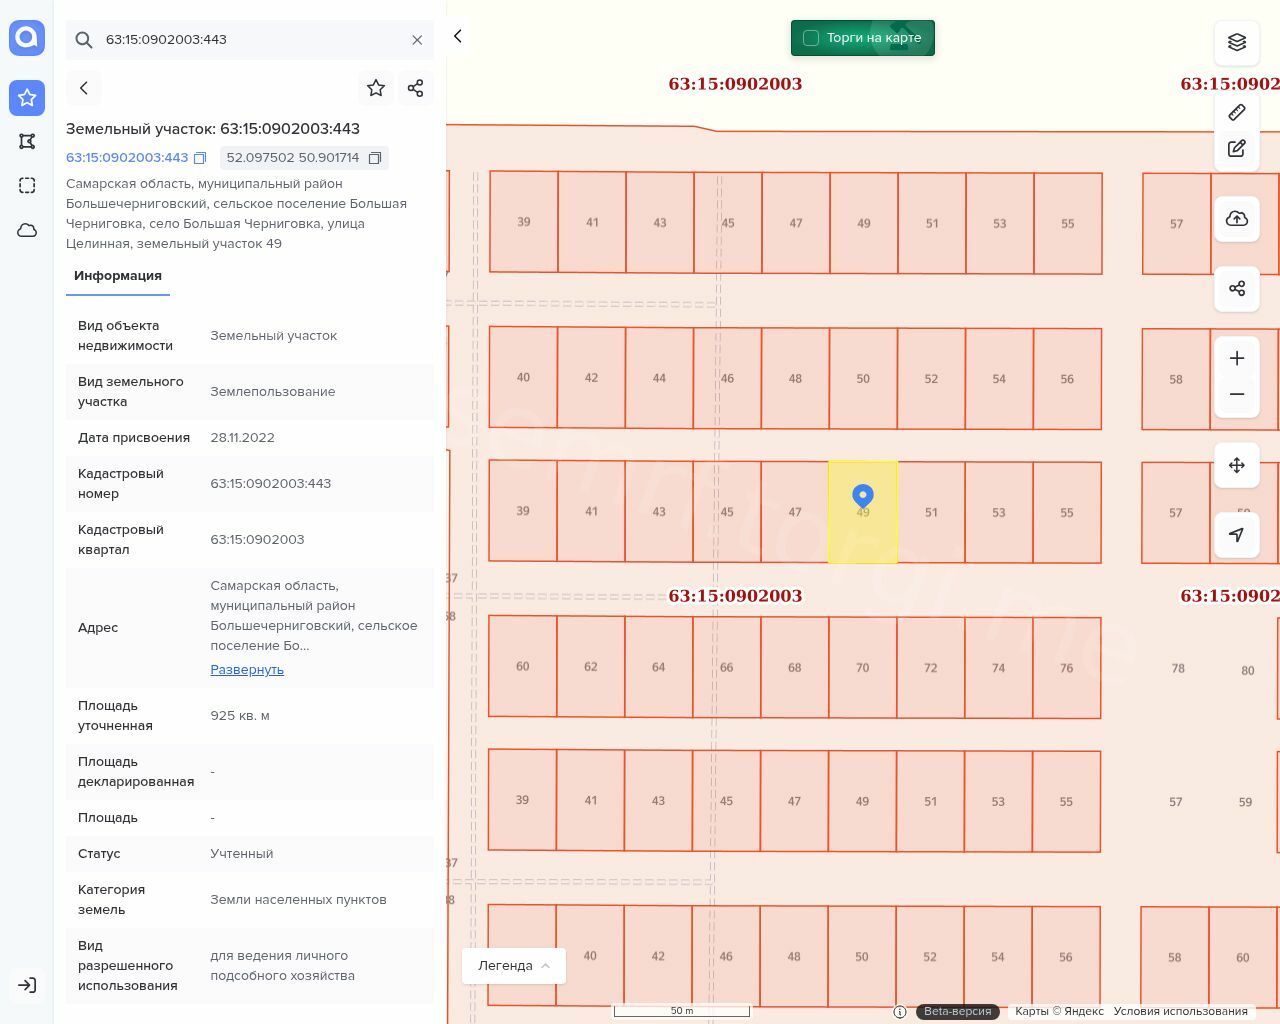
Task: Clear the search field text
Action: click(417, 40)
